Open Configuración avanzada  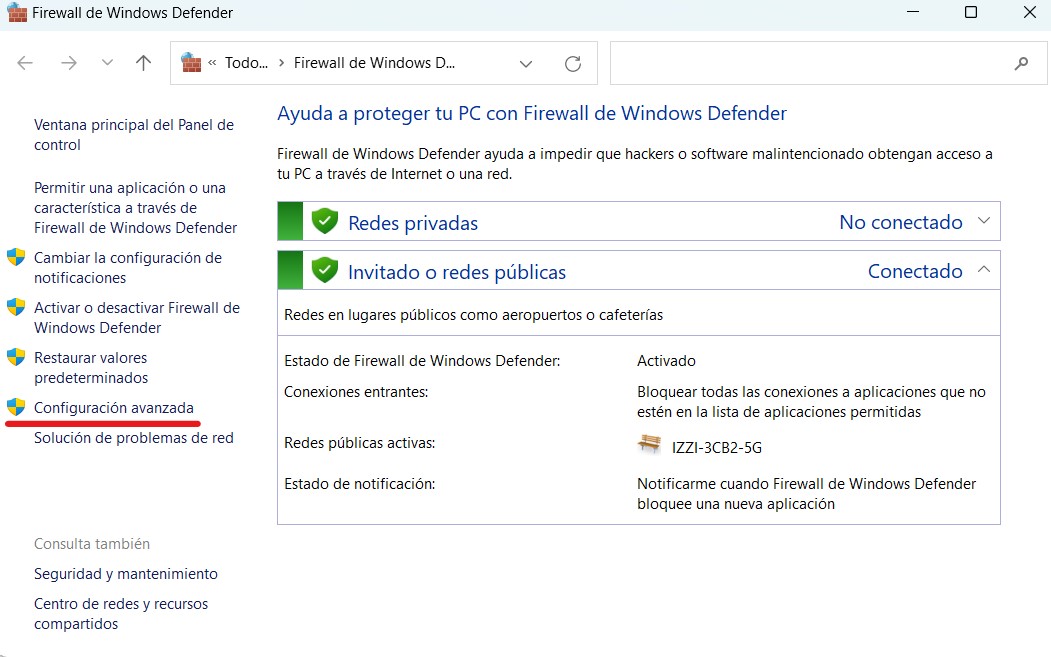point(114,408)
